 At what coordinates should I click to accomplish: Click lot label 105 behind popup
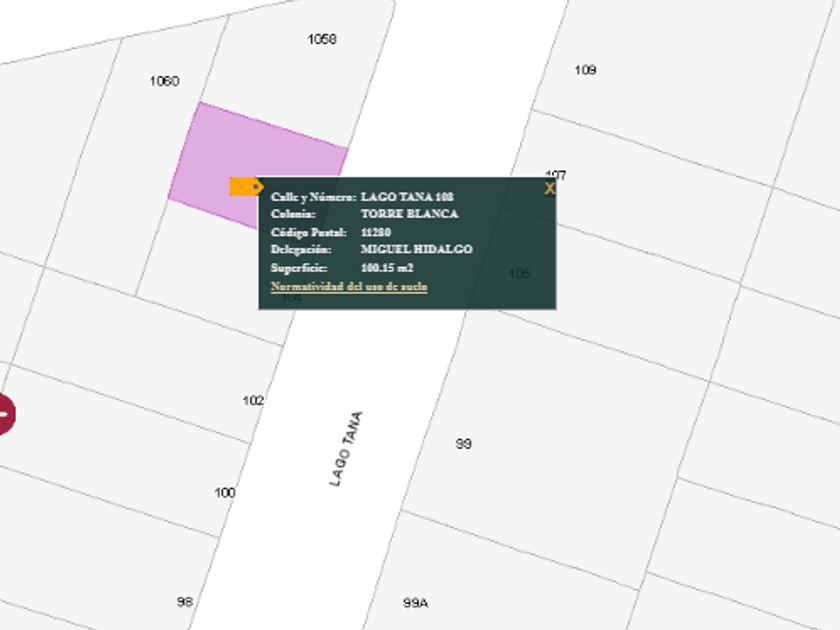coord(519,274)
